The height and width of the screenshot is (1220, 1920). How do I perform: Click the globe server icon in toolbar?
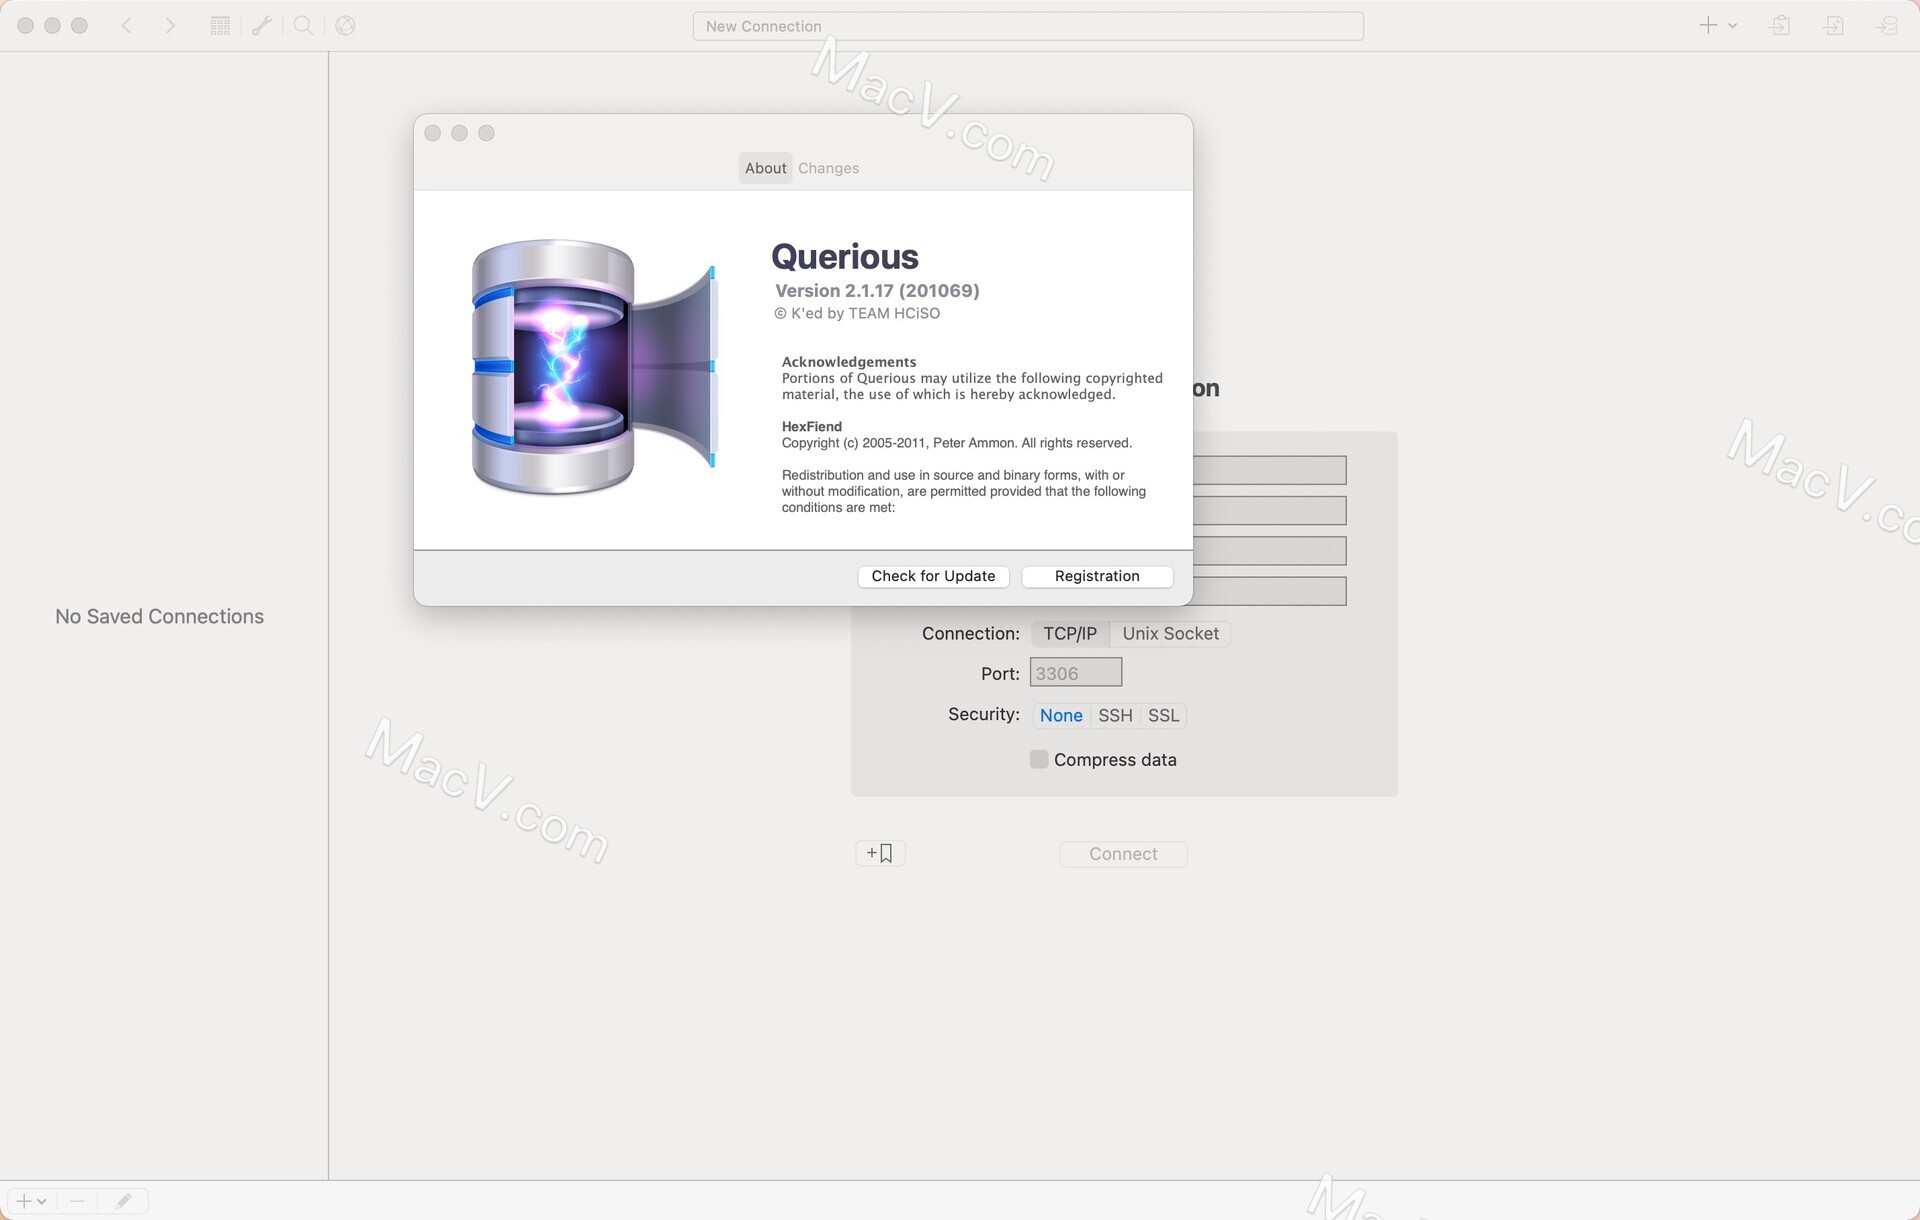tap(345, 26)
